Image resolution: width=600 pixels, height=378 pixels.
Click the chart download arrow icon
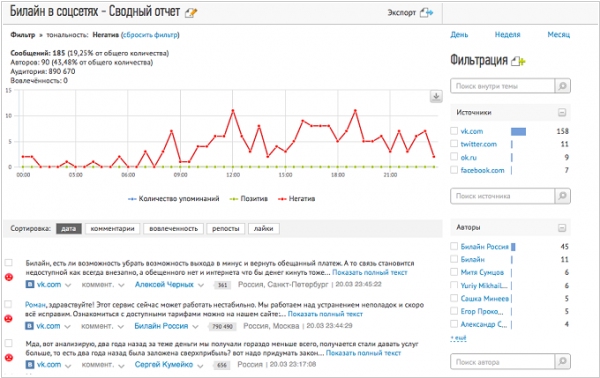click(436, 96)
